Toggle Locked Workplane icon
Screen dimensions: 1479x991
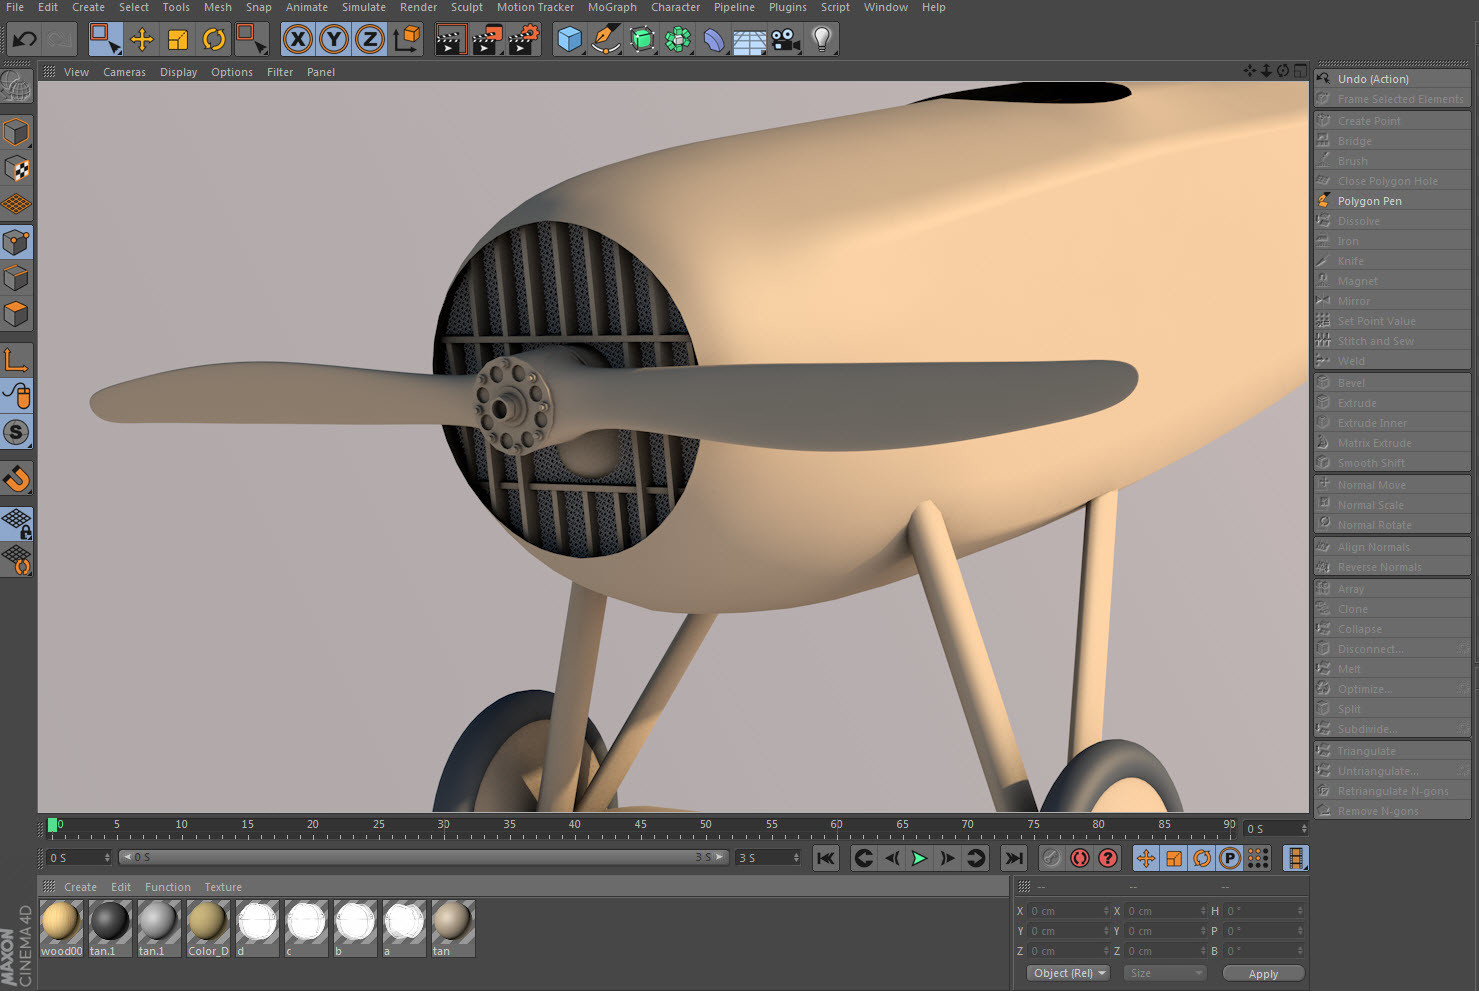tap(16, 524)
